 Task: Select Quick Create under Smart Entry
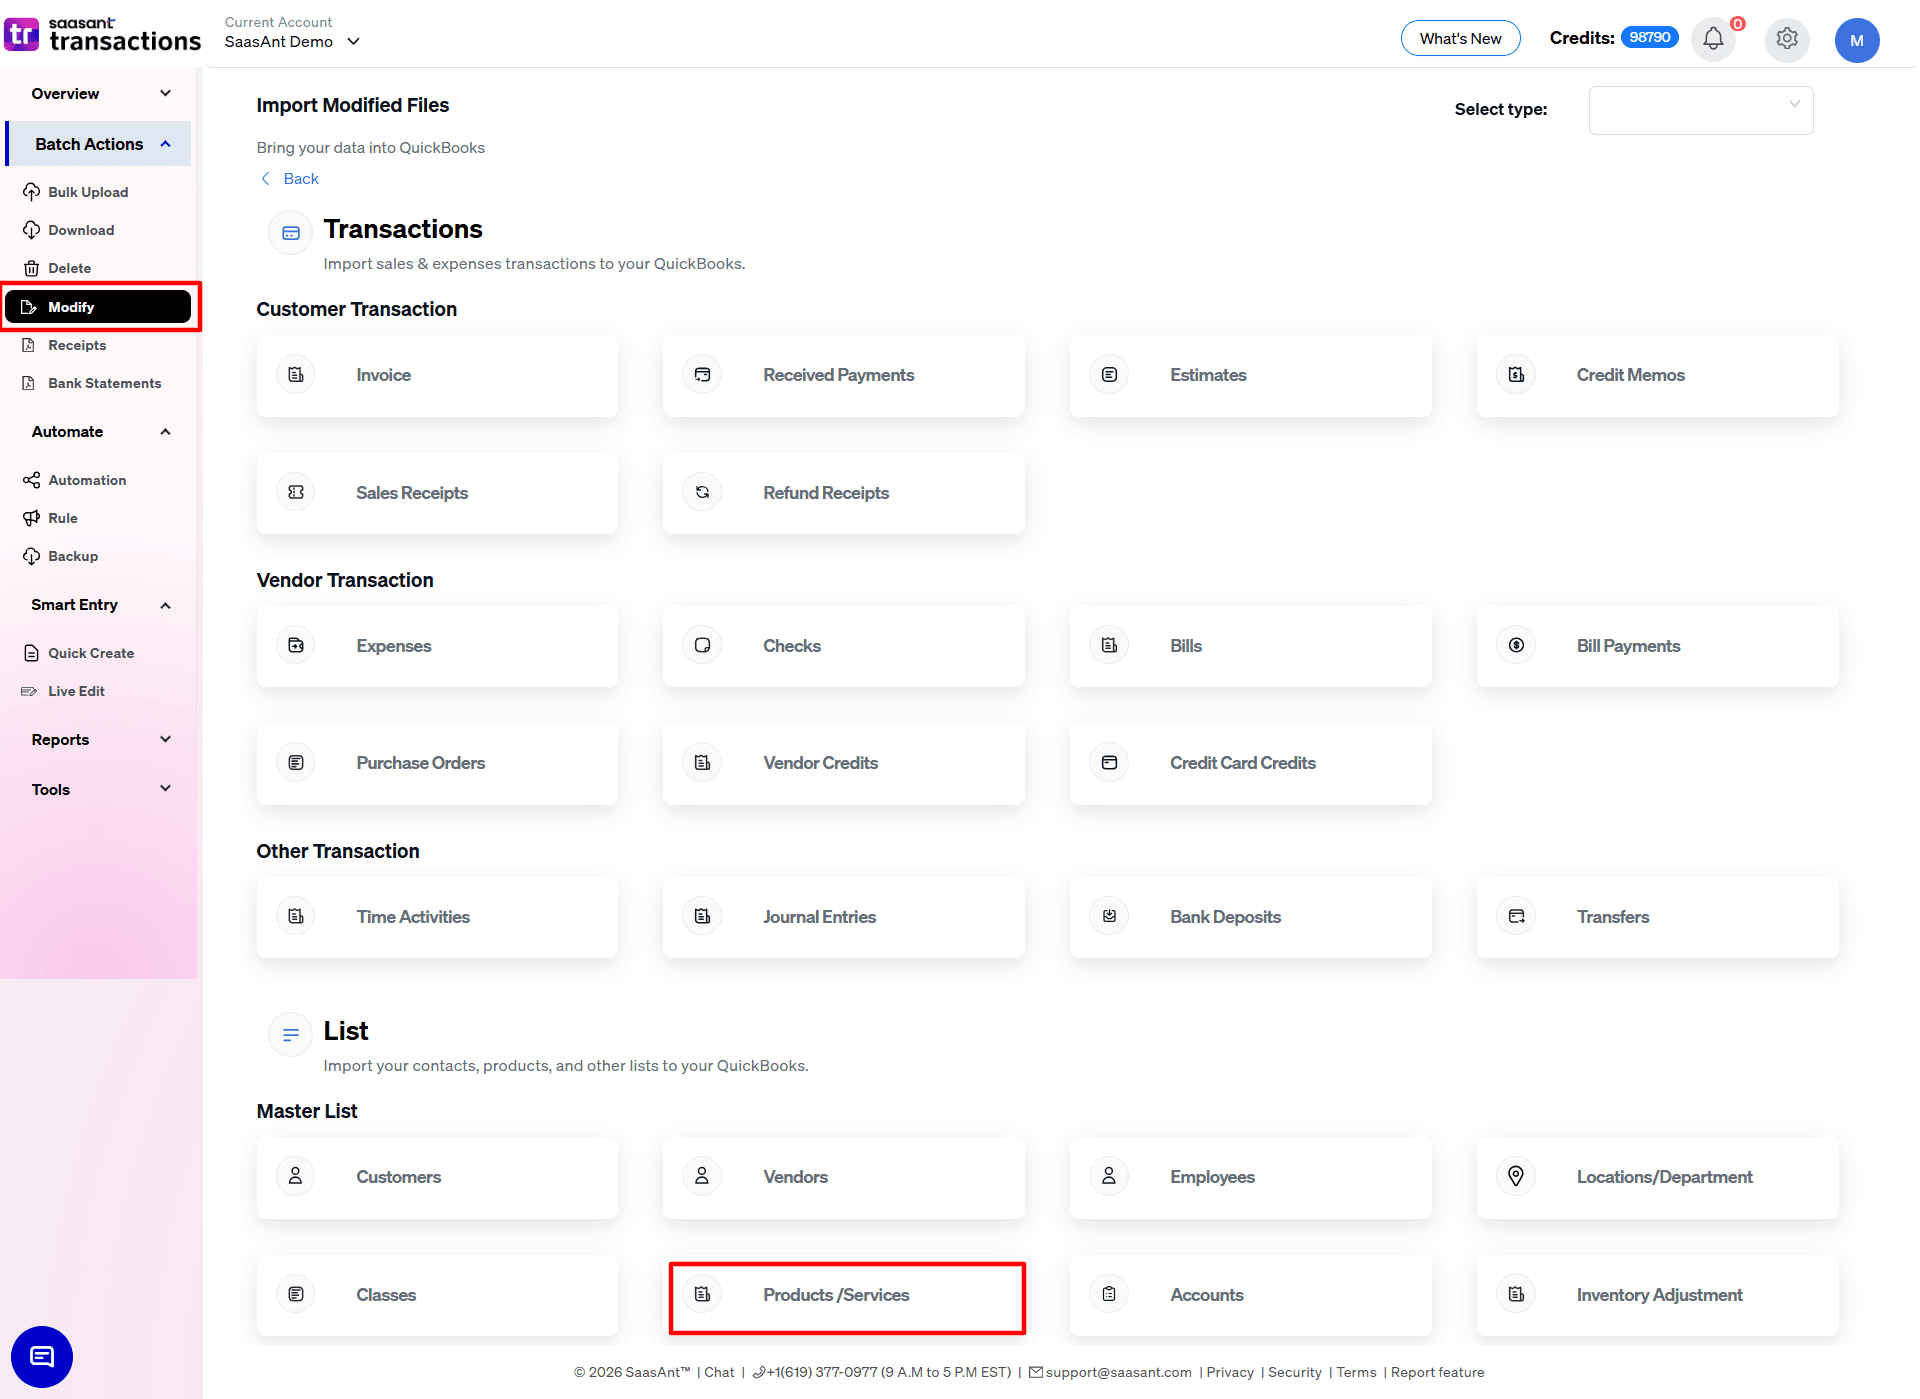tap(91, 652)
